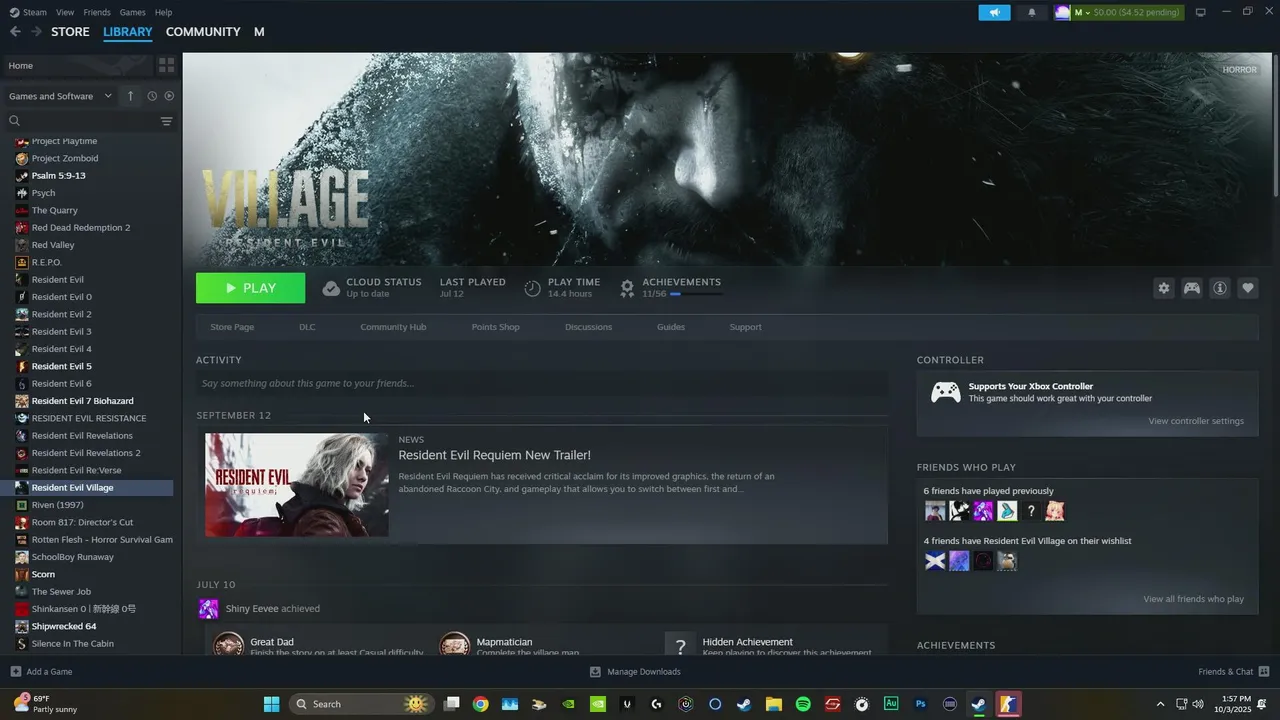Open Spotify from the taskbar
The height and width of the screenshot is (720, 1280).
tap(803, 704)
